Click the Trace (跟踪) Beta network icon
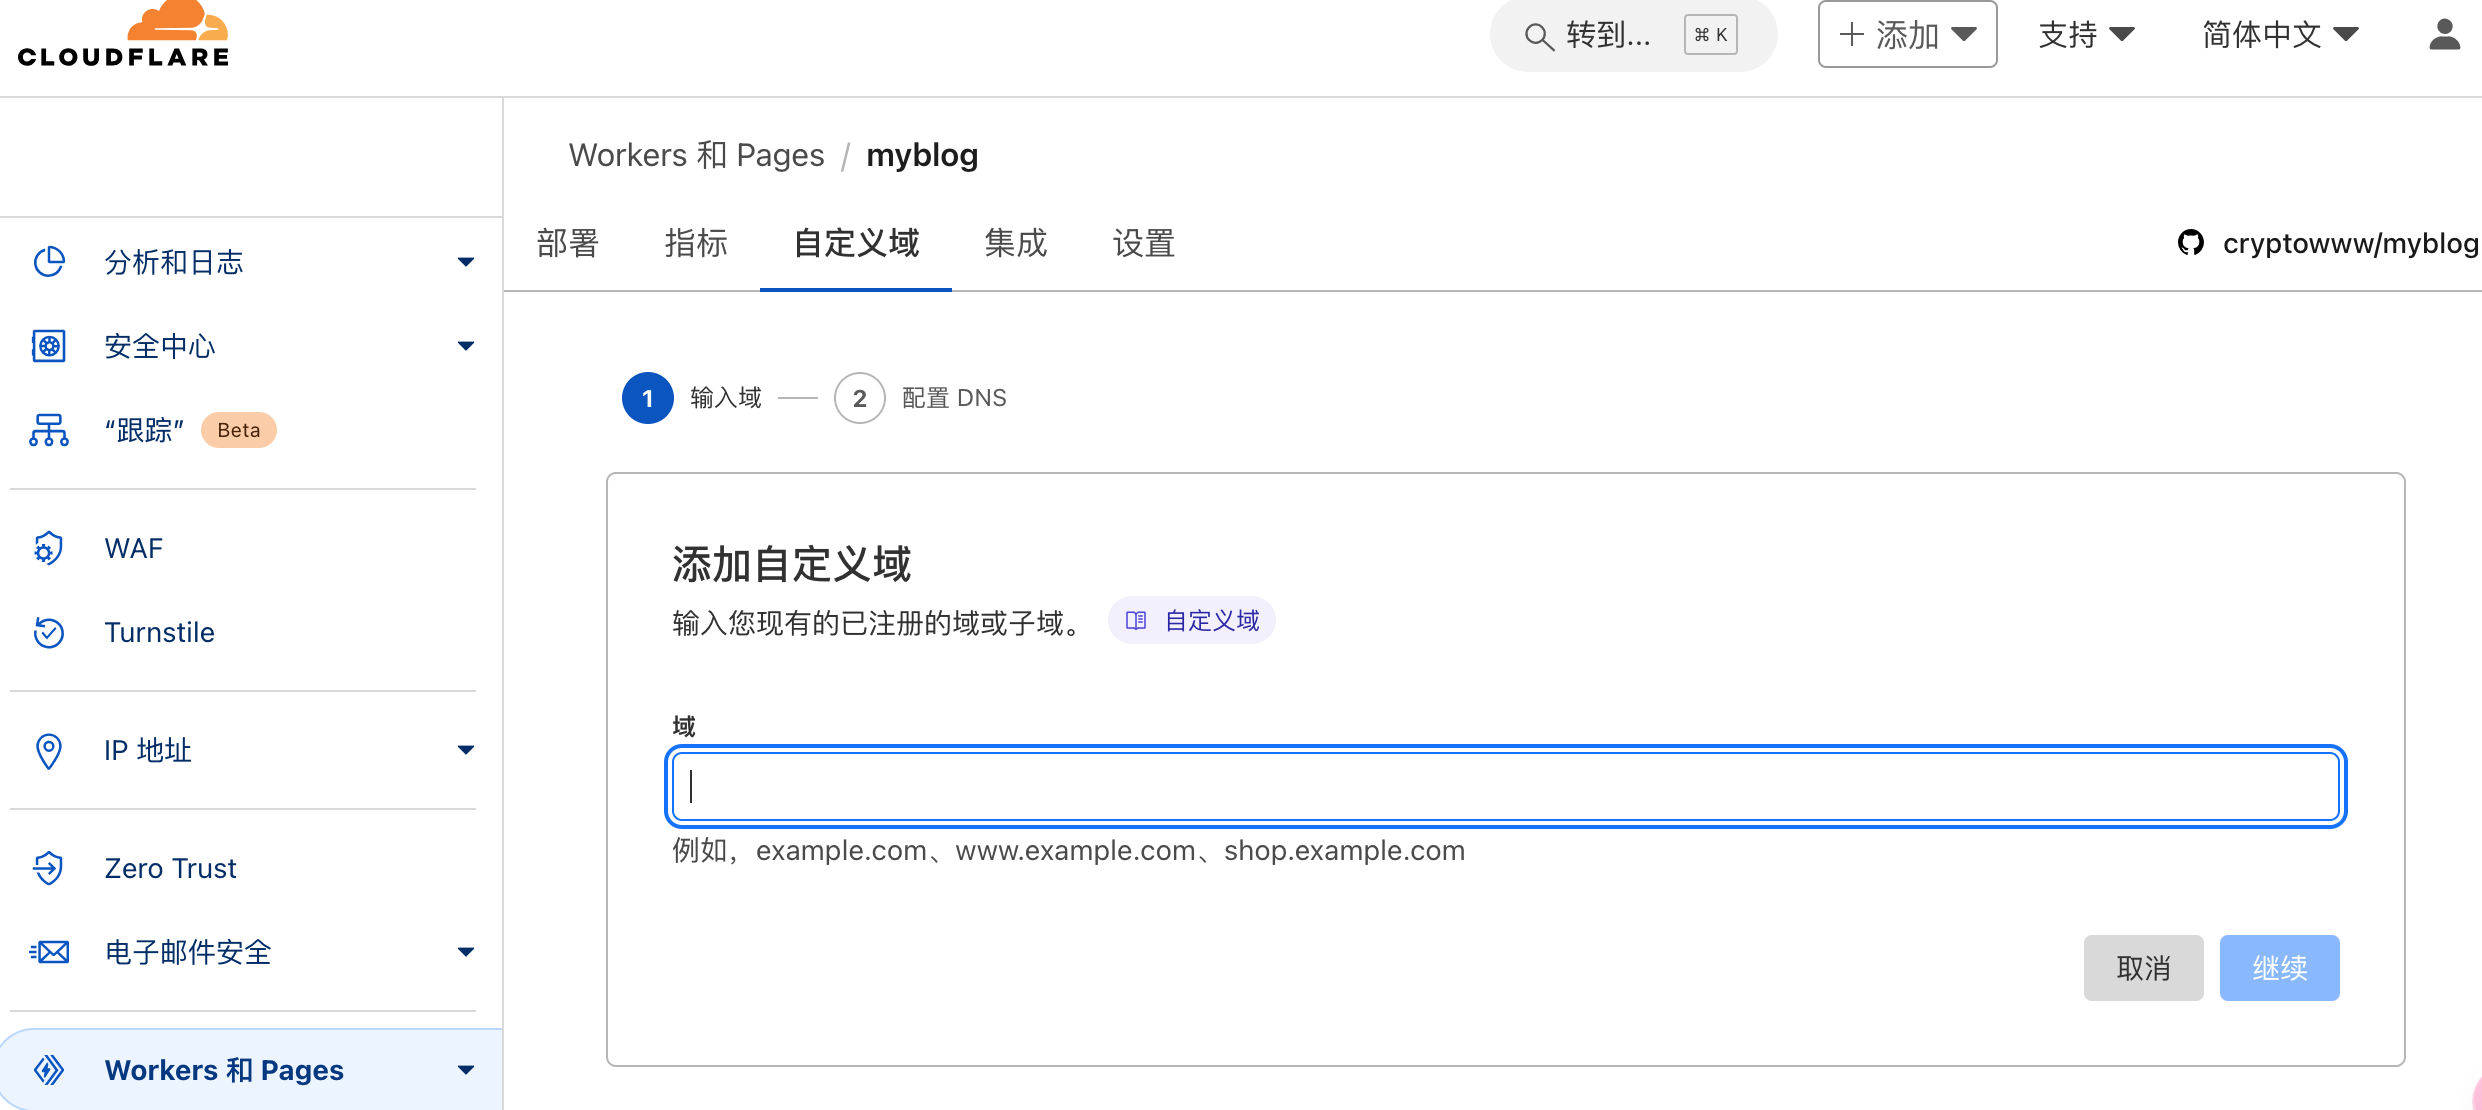The width and height of the screenshot is (2482, 1110). [x=49, y=430]
